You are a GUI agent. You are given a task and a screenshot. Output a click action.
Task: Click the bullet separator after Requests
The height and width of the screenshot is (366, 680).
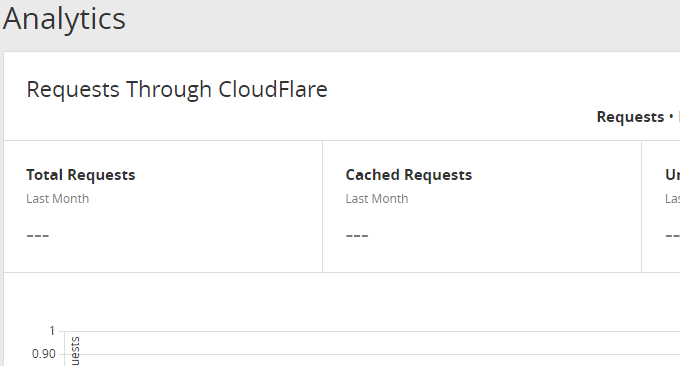click(x=671, y=116)
